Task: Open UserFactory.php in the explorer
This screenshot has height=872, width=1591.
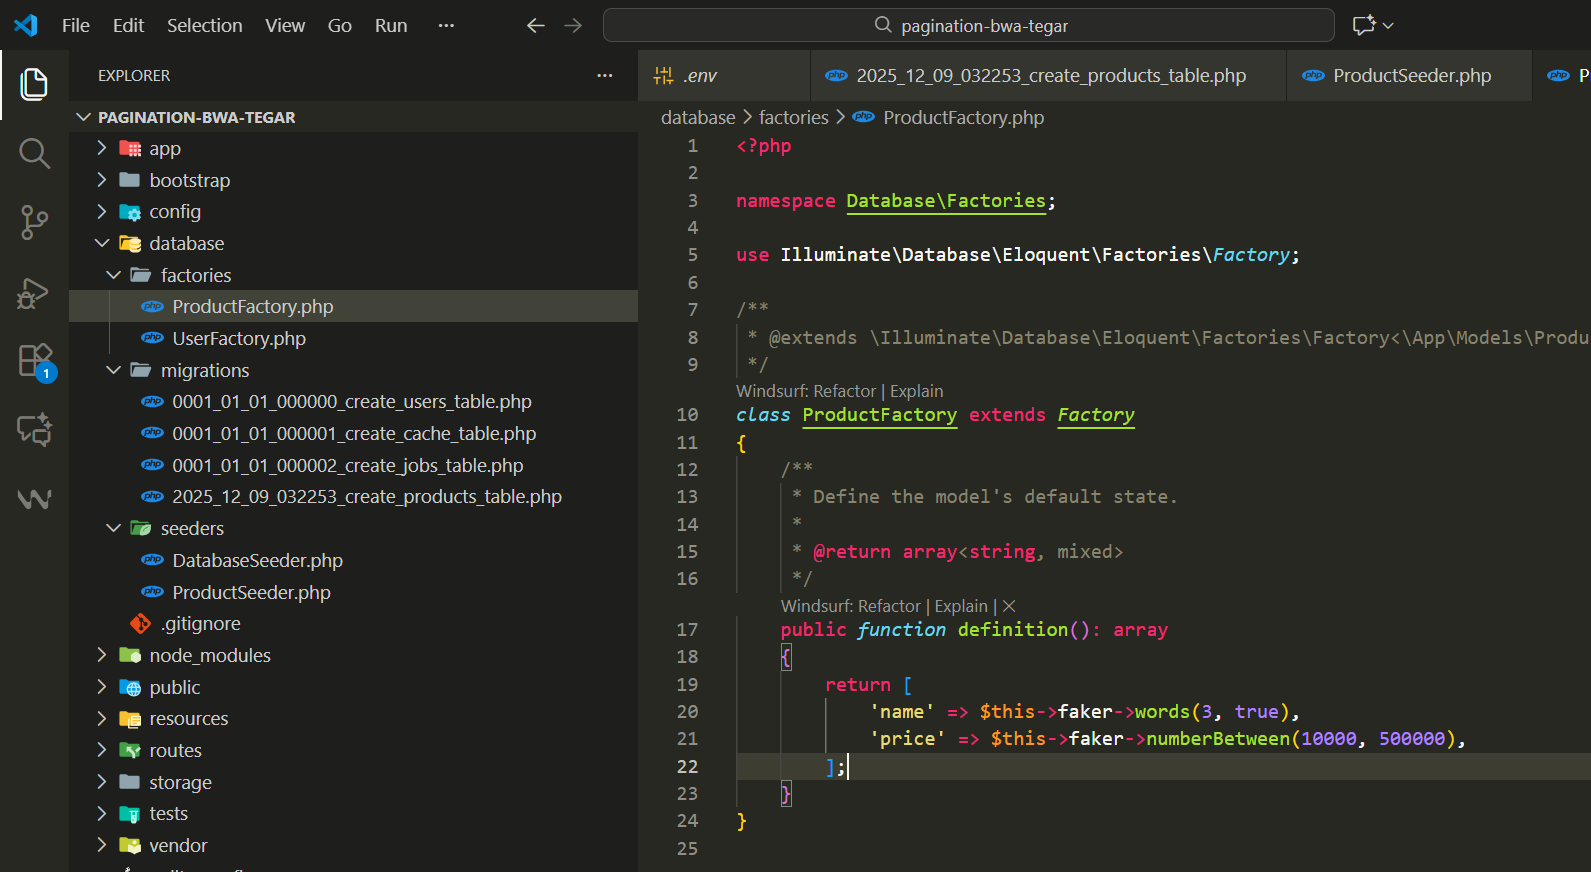Action: tap(239, 338)
